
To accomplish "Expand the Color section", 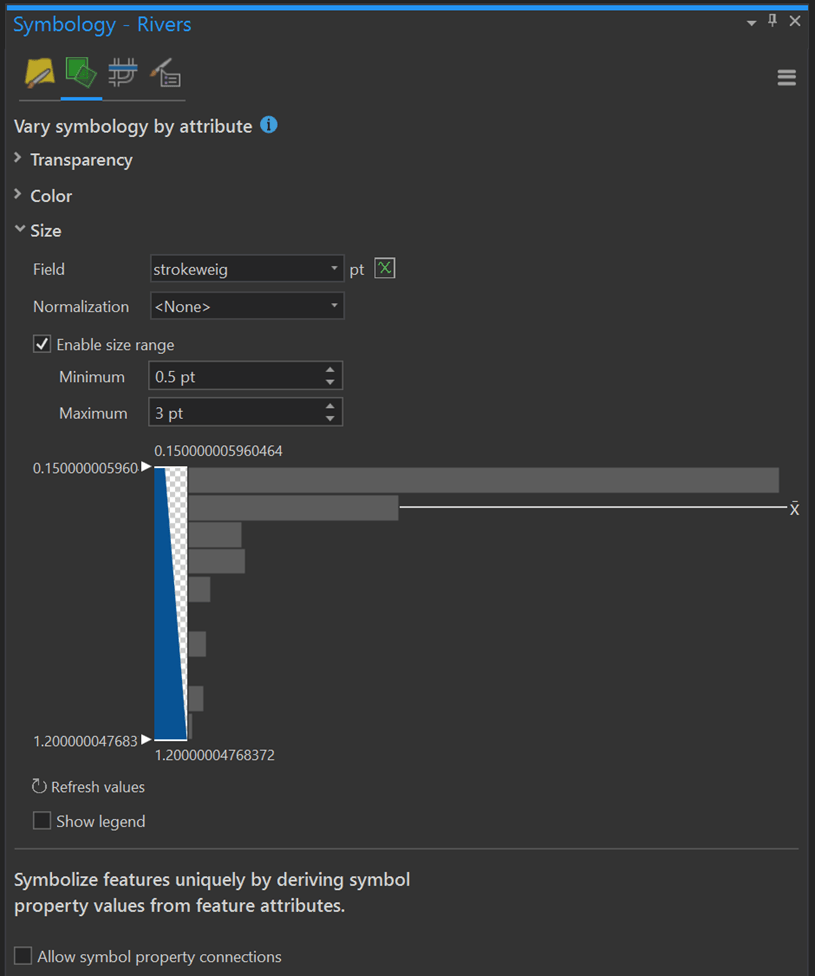I will 18,194.
